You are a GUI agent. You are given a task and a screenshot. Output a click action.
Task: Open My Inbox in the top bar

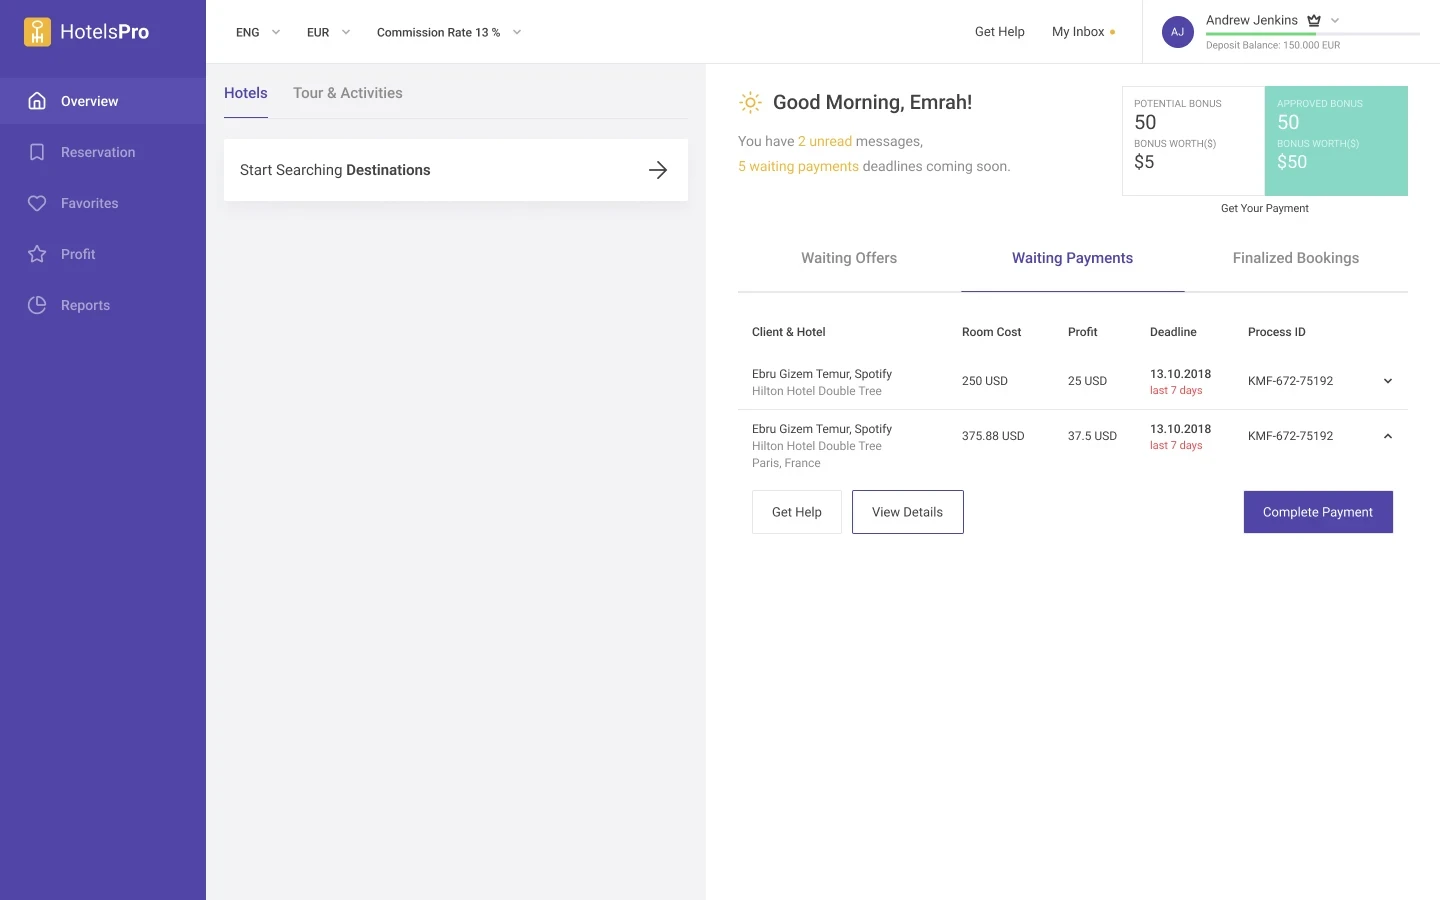1078,32
